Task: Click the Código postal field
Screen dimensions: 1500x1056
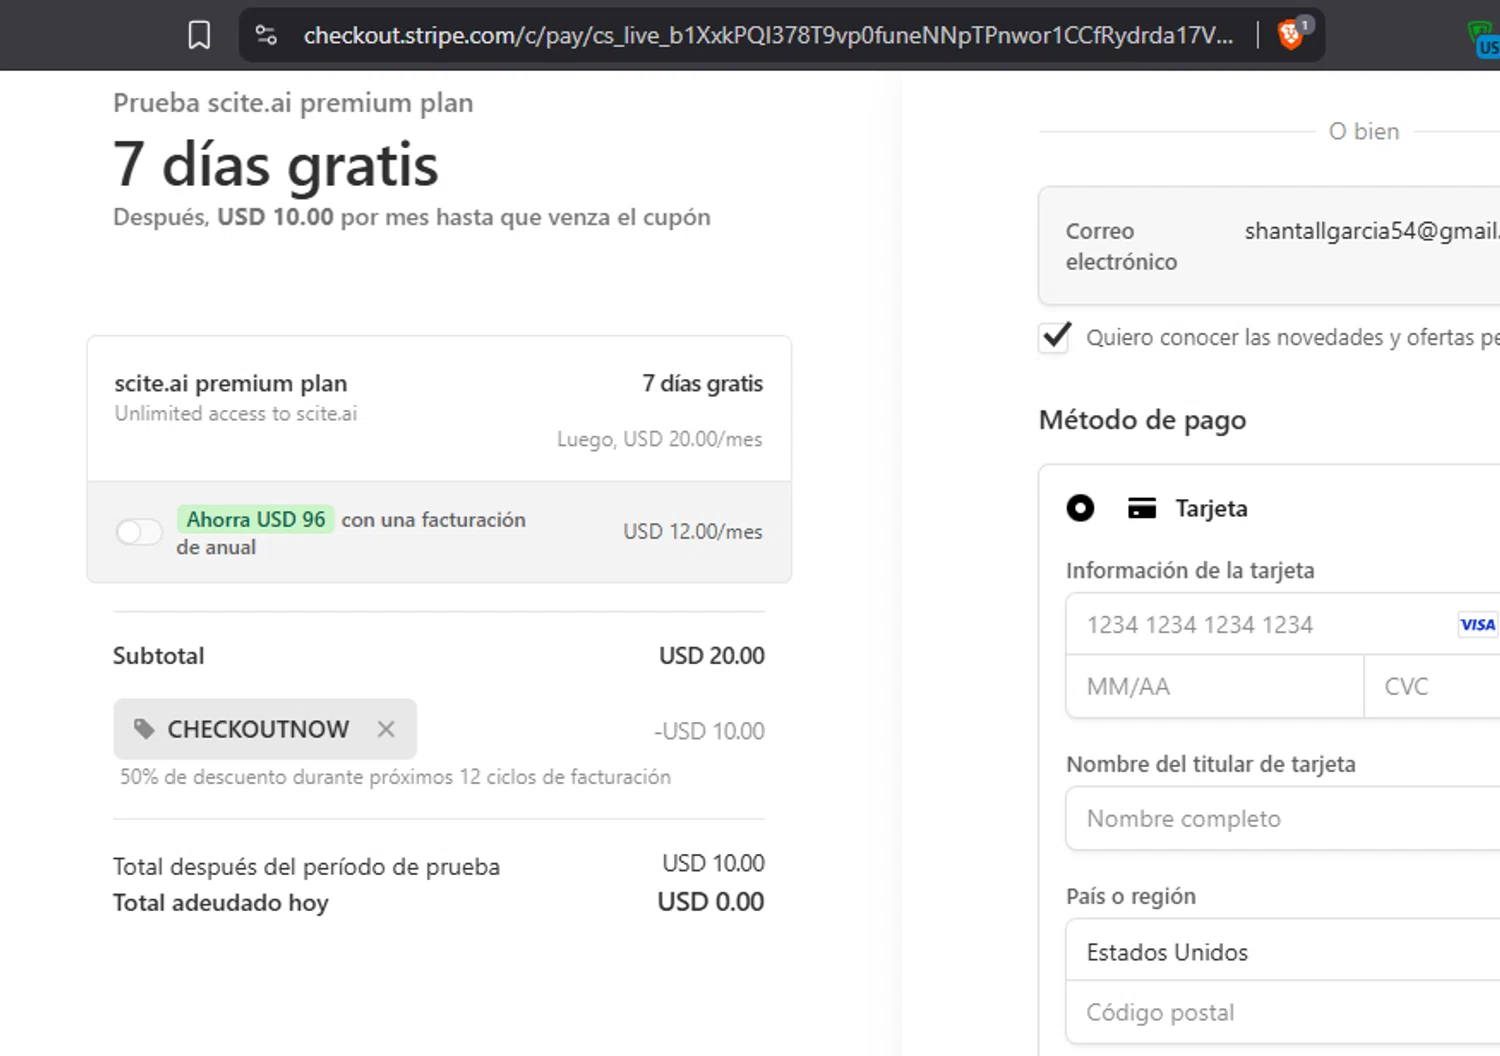Action: (x=1283, y=1013)
